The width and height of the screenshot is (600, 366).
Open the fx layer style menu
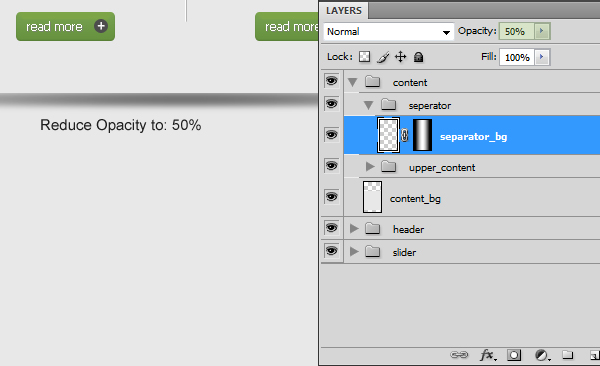tap(488, 355)
